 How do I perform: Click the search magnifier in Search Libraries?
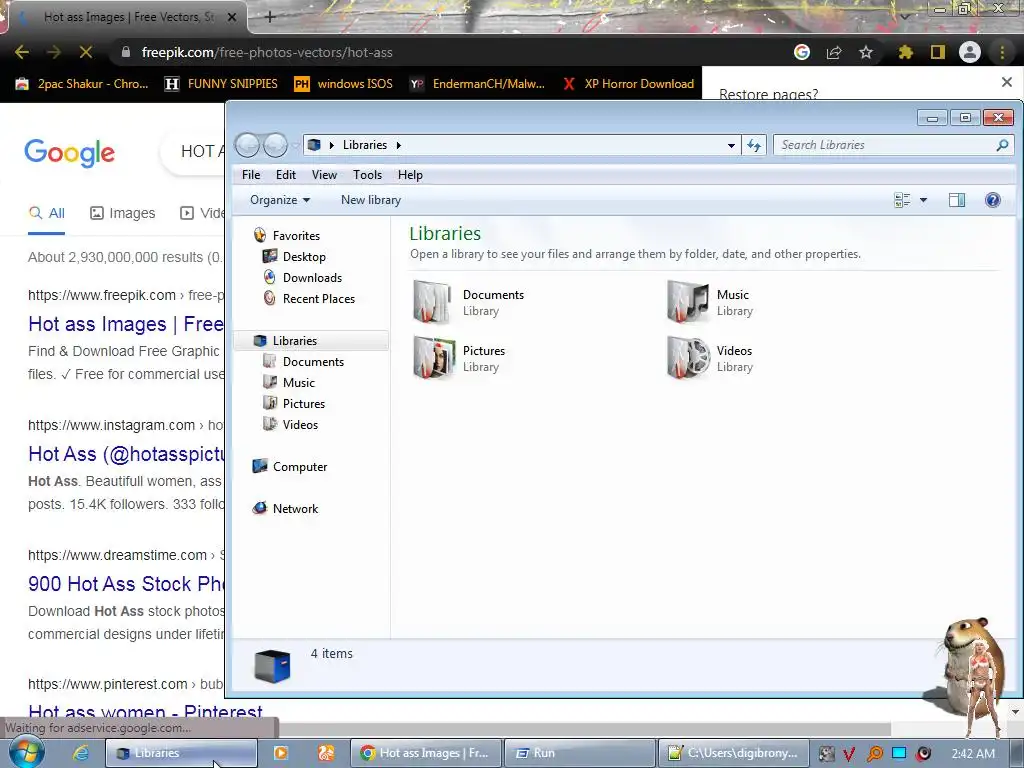pyautogui.click(x=1002, y=145)
